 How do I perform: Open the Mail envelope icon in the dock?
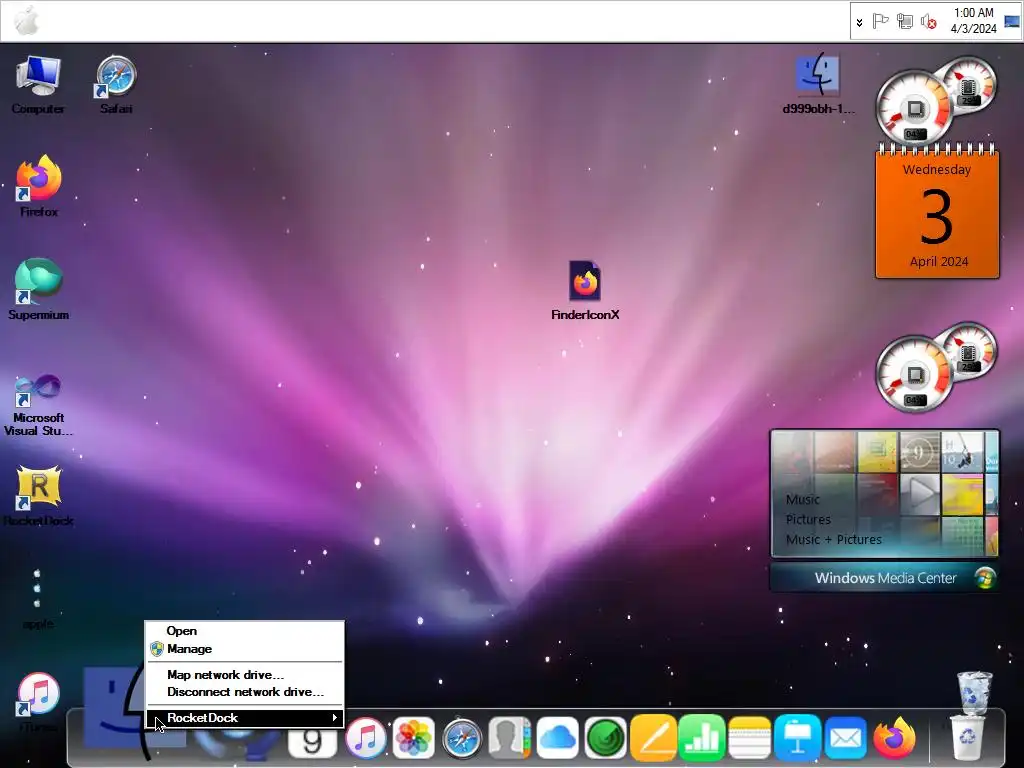[845, 739]
